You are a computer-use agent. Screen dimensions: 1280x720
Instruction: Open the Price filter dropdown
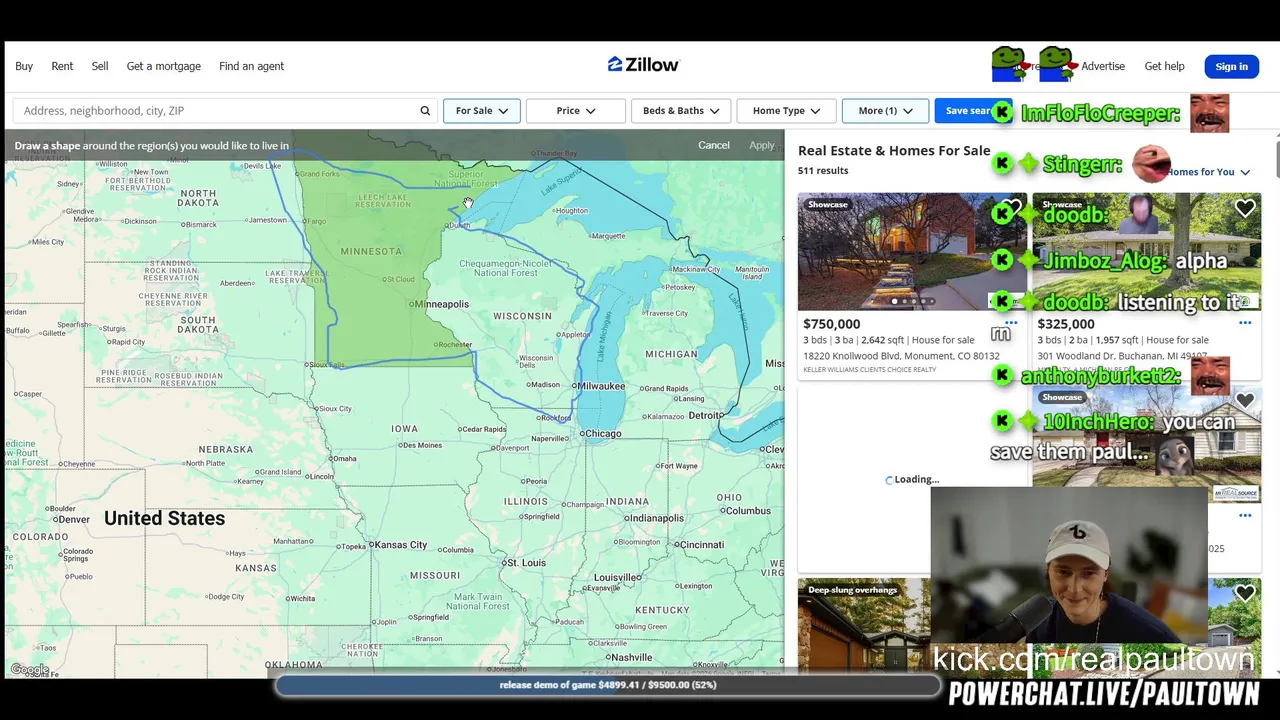[576, 111]
